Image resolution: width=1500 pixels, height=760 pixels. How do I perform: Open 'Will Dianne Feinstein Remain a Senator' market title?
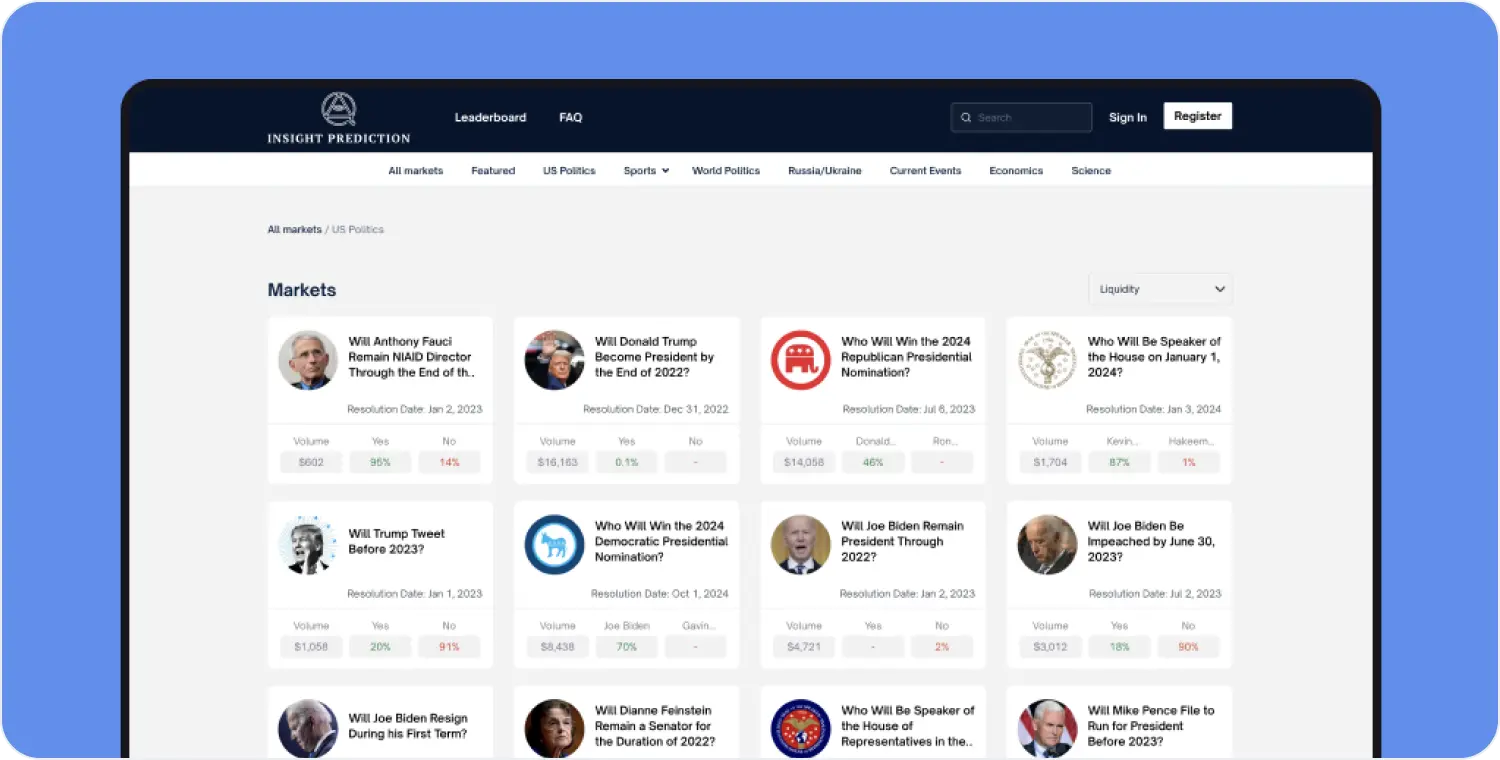[x=655, y=726]
